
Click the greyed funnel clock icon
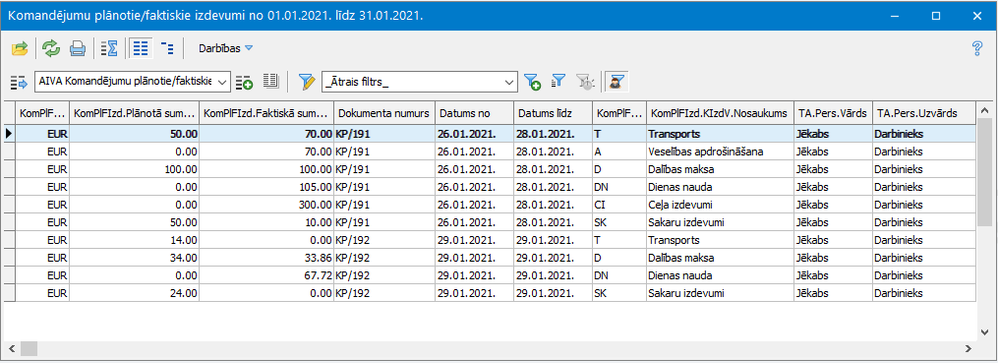[x=585, y=82]
